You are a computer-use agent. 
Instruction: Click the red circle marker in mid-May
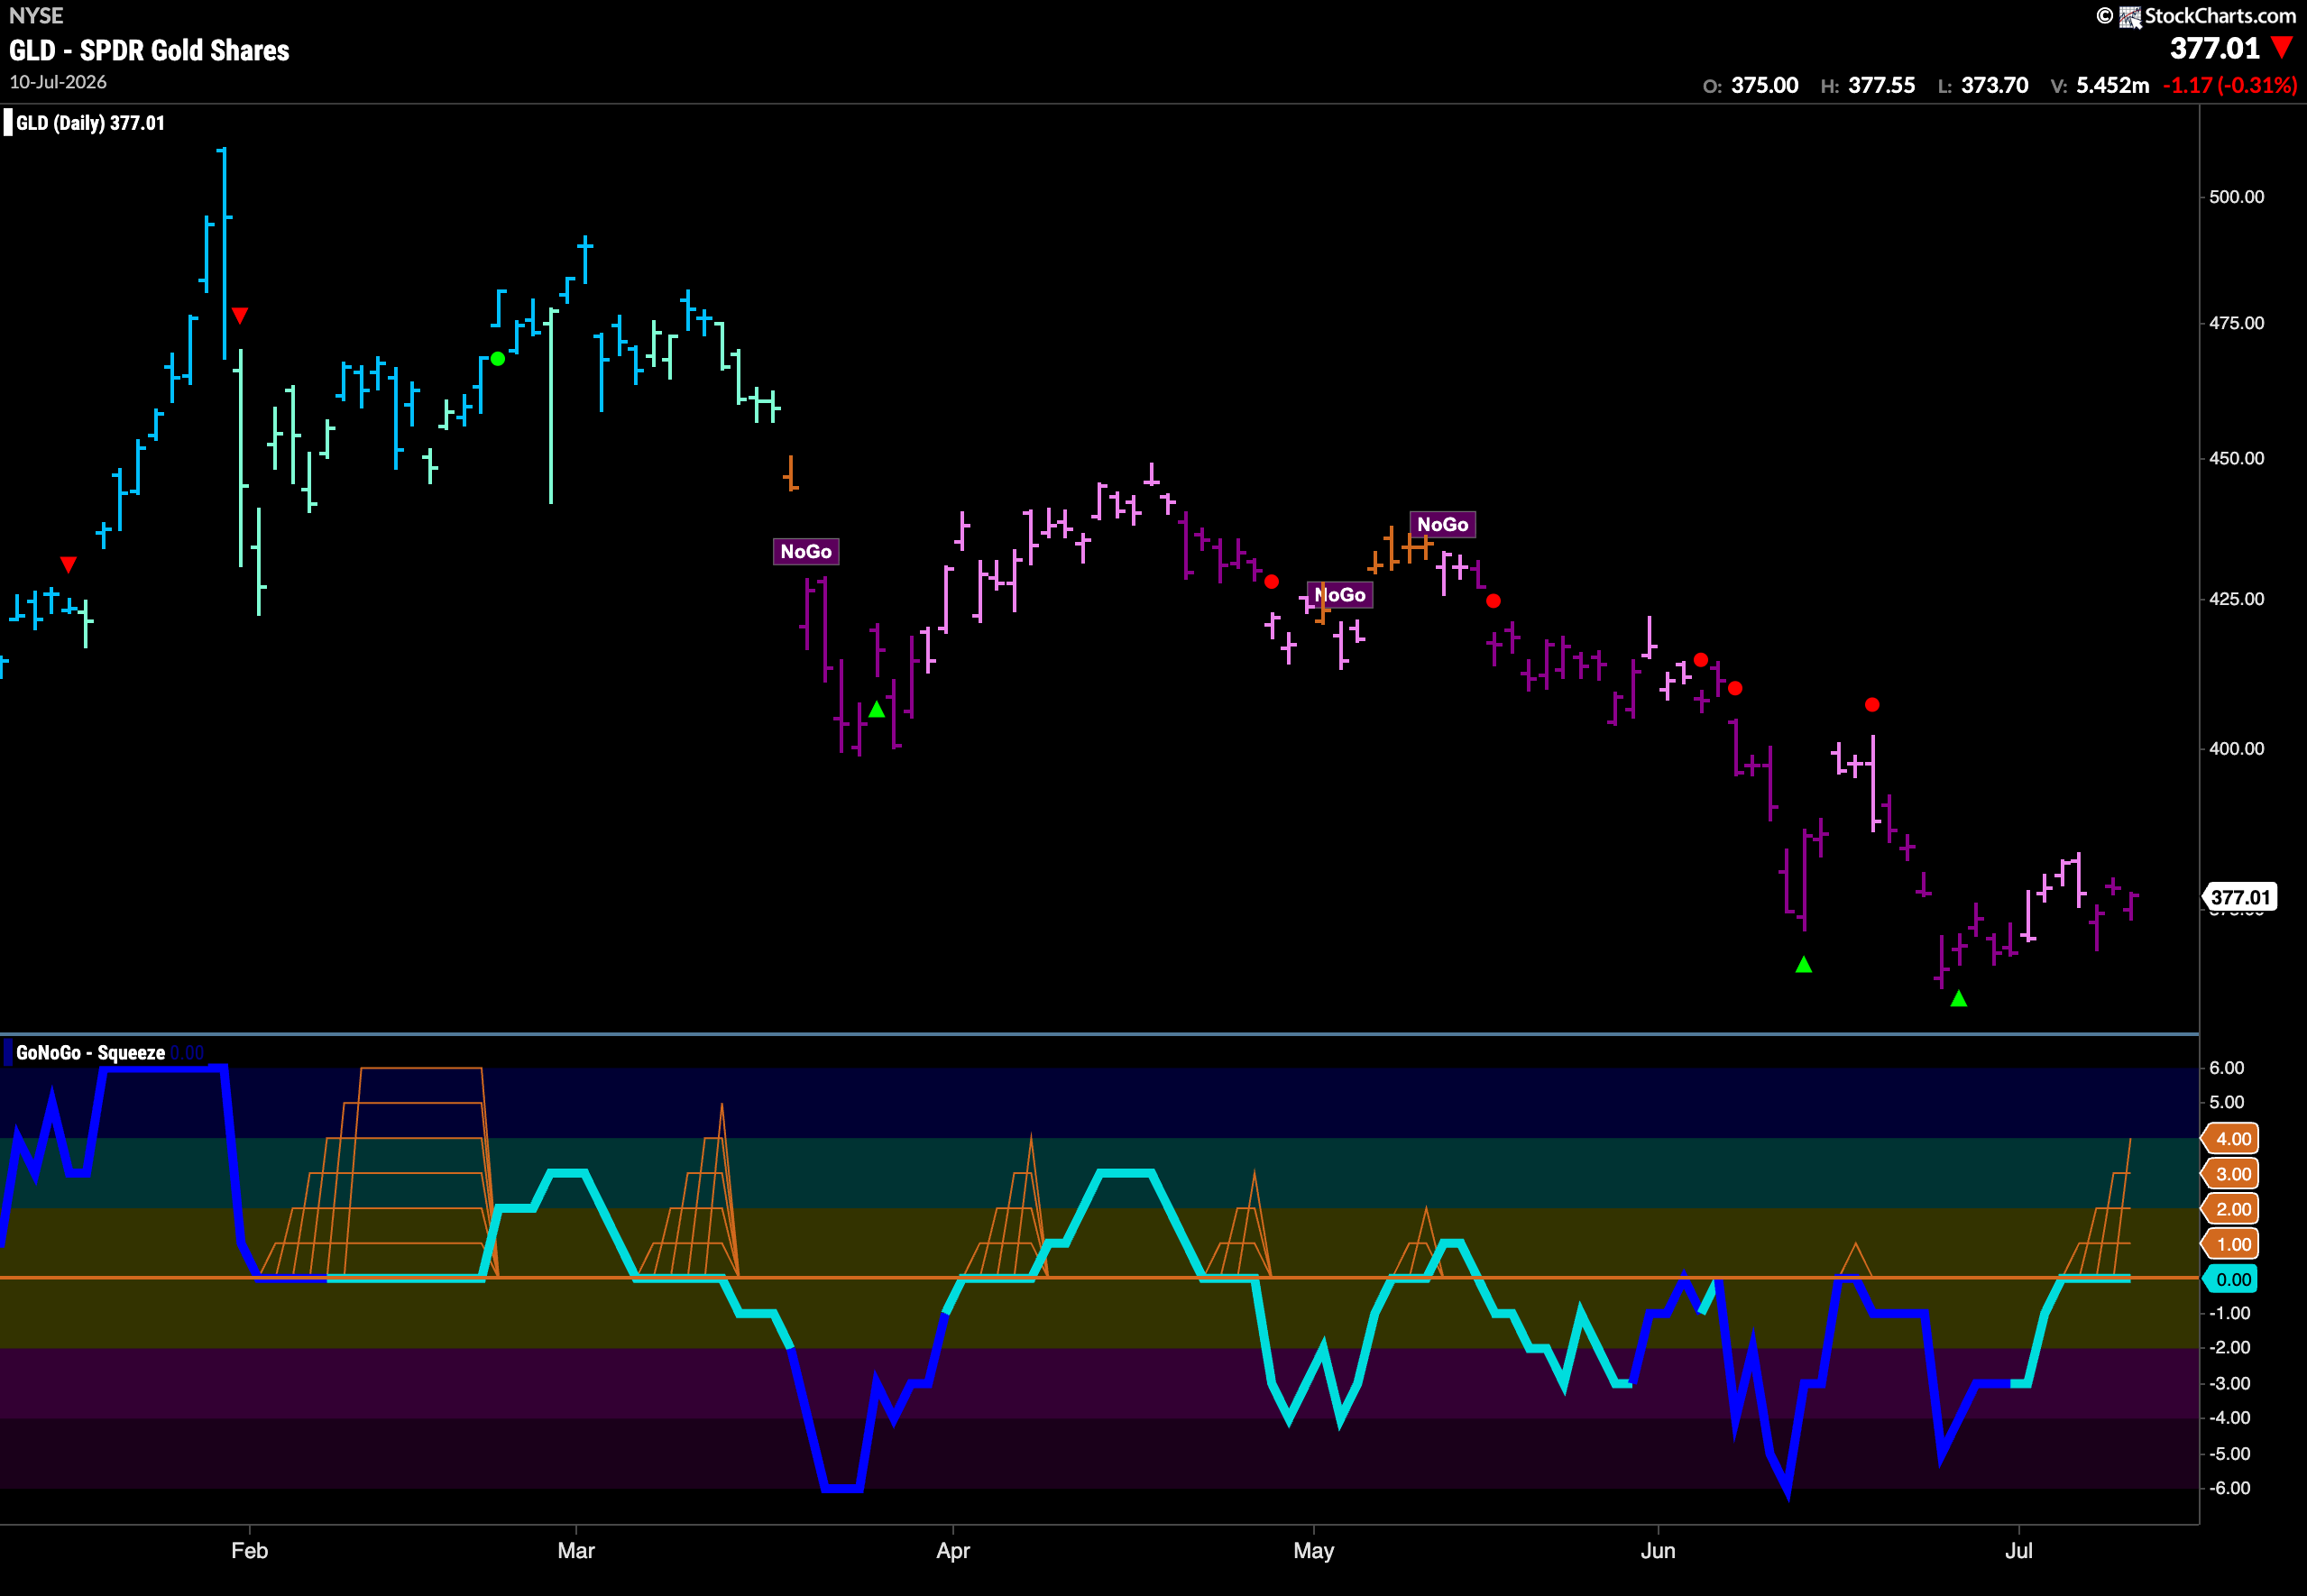coord(1493,601)
